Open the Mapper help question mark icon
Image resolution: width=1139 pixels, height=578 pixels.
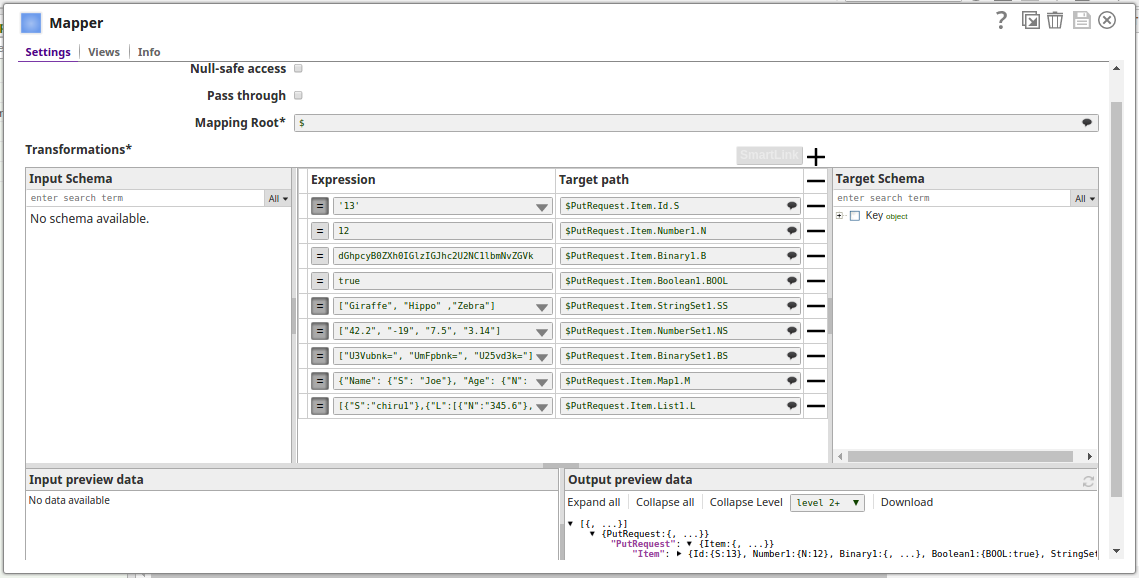click(x=1001, y=20)
